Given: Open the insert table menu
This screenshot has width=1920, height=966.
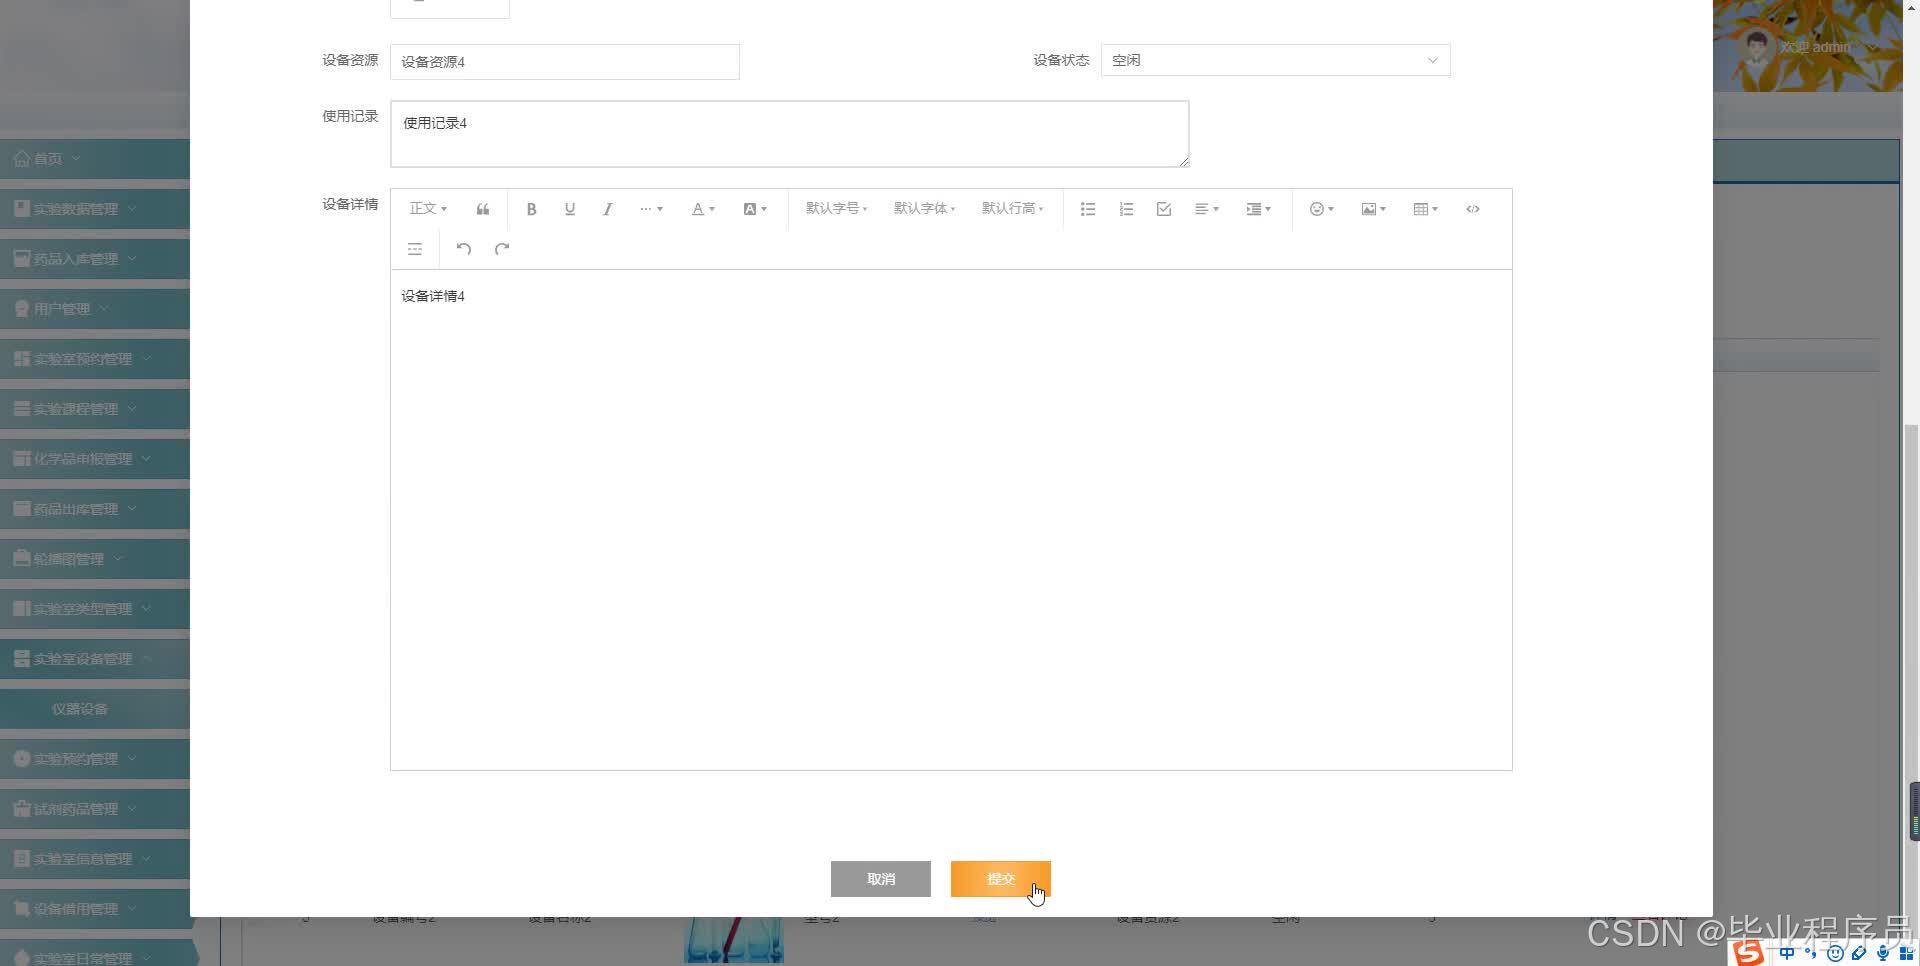Looking at the screenshot, I should [x=1425, y=209].
